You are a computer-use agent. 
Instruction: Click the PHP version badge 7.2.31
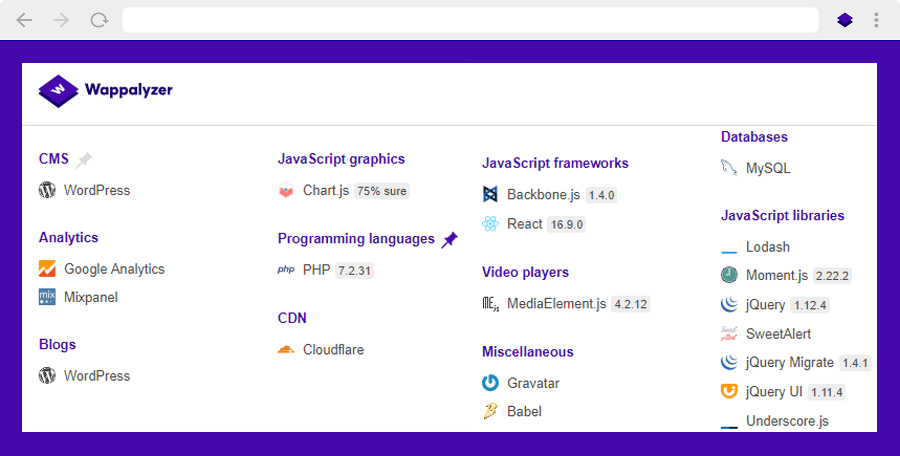355,270
